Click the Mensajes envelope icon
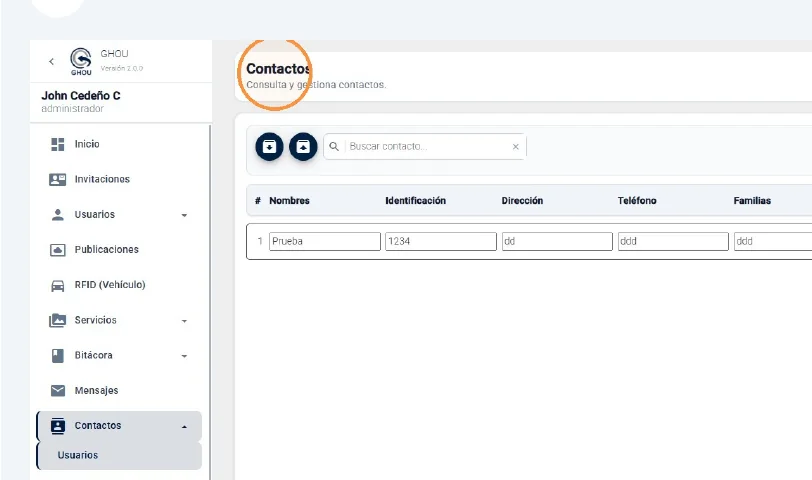 [x=57, y=390]
